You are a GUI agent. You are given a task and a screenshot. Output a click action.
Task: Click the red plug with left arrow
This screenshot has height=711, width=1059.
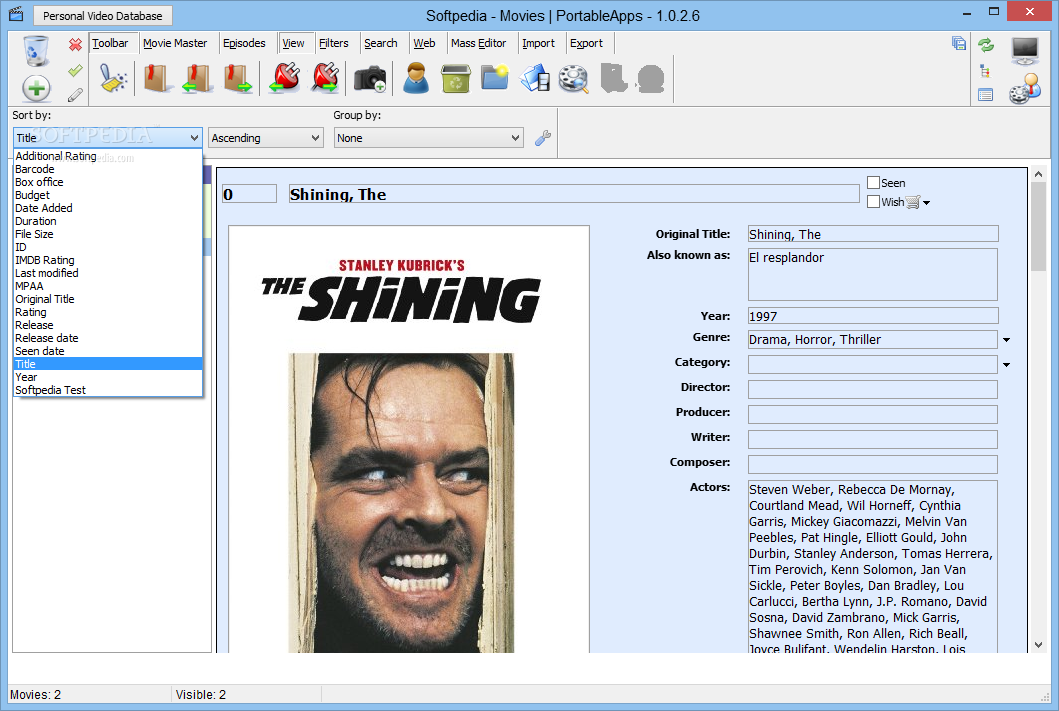tap(285, 78)
